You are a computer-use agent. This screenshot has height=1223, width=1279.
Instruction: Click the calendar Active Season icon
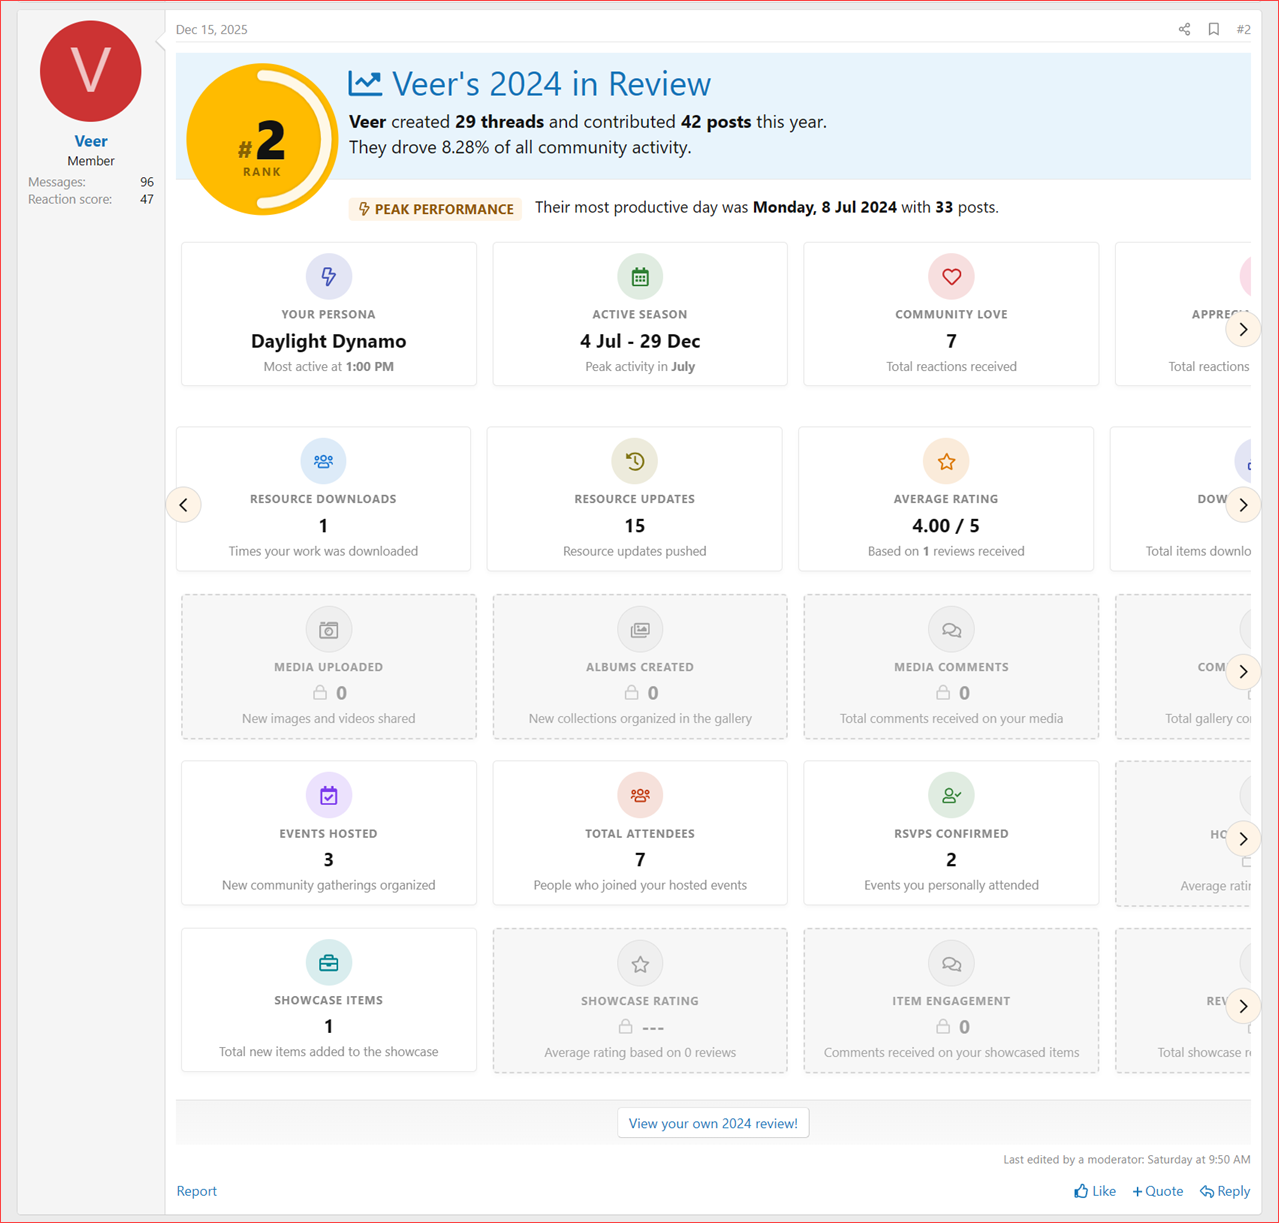[640, 276]
